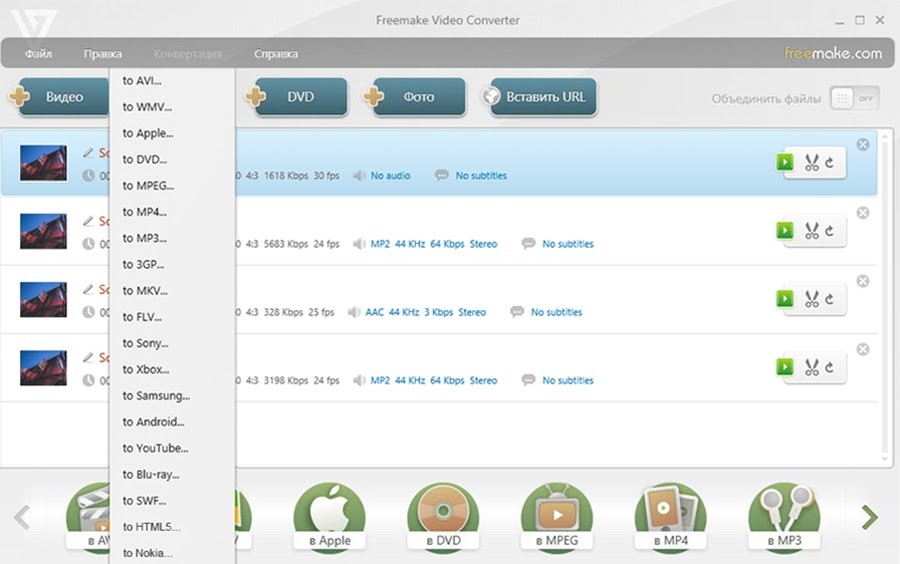Choose the MP3 headphones format icon
900x564 pixels.
[784, 517]
